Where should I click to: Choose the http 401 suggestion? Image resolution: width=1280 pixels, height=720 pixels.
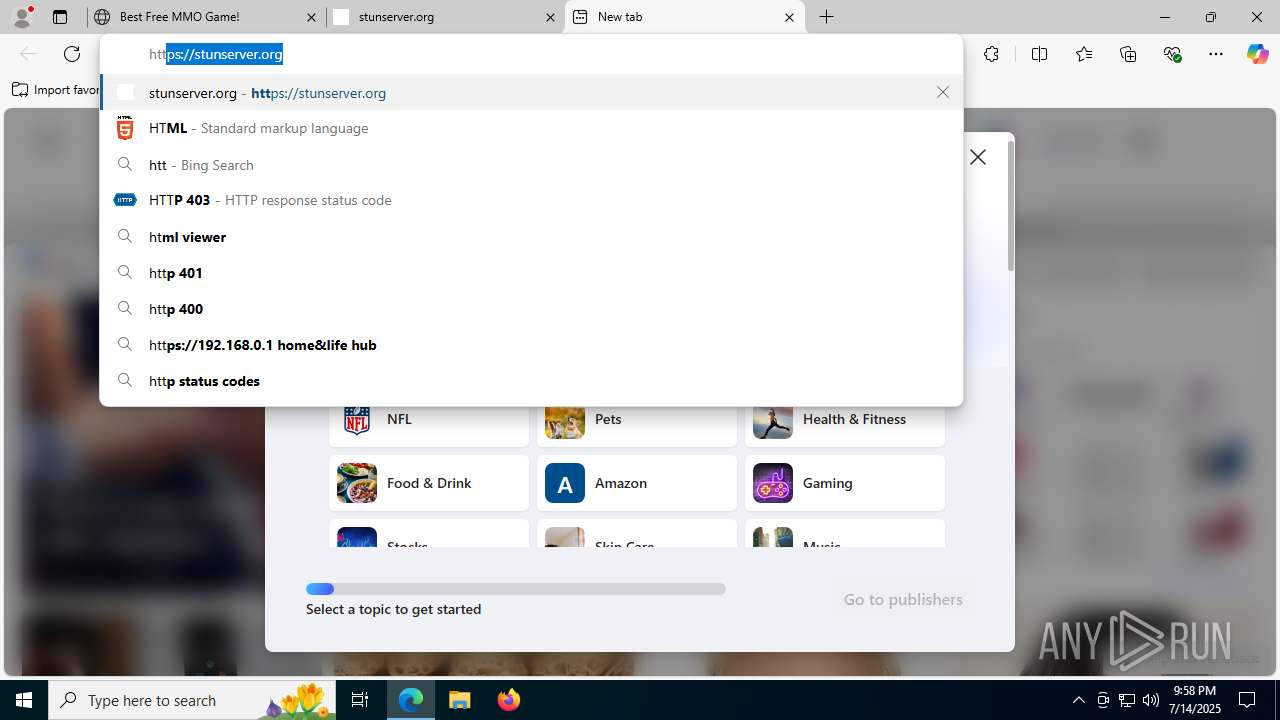coord(531,273)
